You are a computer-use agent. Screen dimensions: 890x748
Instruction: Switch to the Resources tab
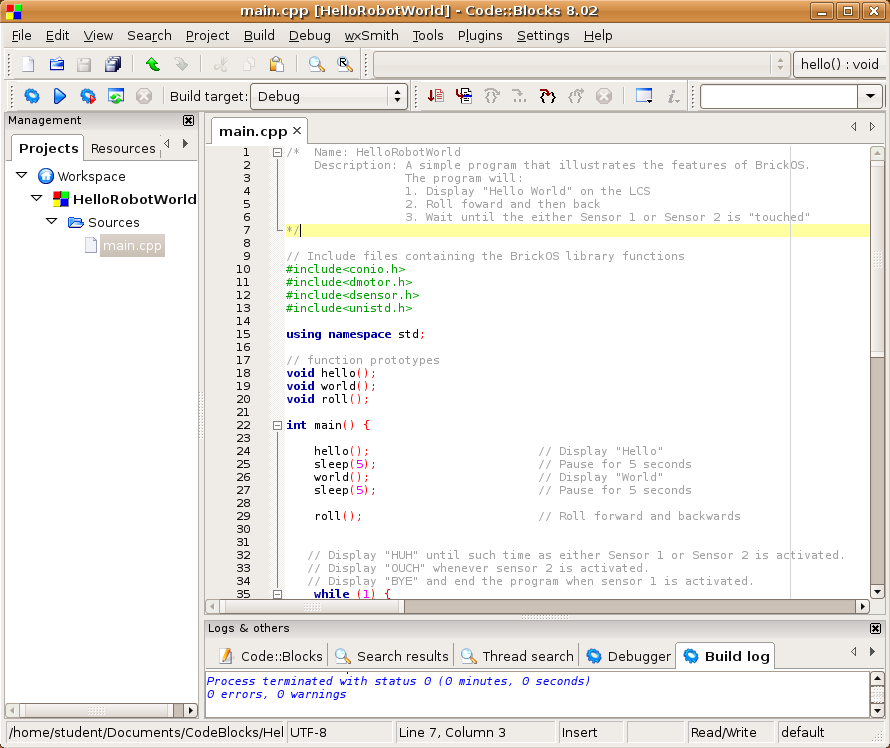coord(123,148)
